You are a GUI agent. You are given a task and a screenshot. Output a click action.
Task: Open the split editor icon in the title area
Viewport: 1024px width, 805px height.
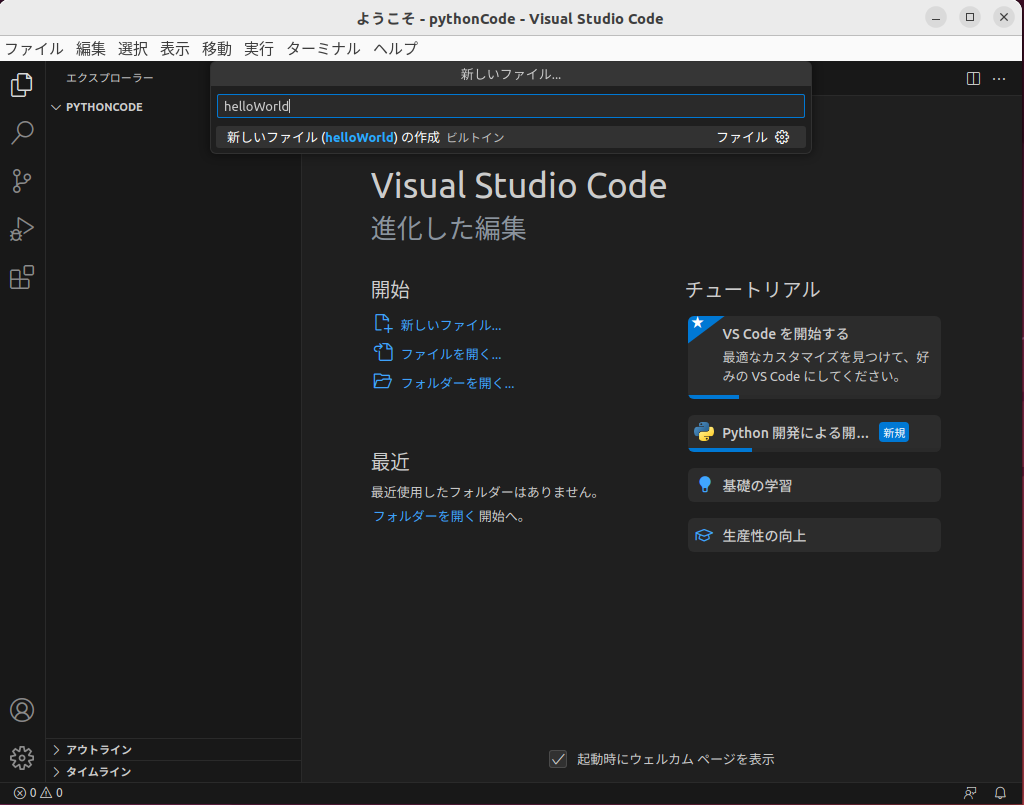[x=971, y=79]
